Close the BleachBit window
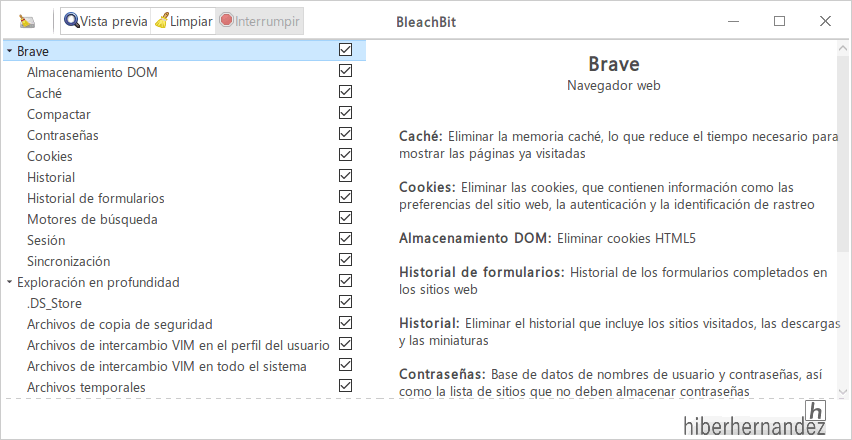Viewport: 852px width, 440px height. (825, 21)
